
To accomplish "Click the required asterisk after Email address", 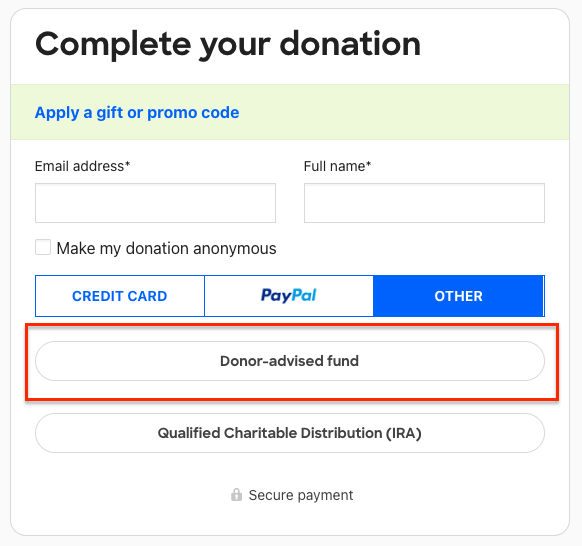I will coord(128,164).
